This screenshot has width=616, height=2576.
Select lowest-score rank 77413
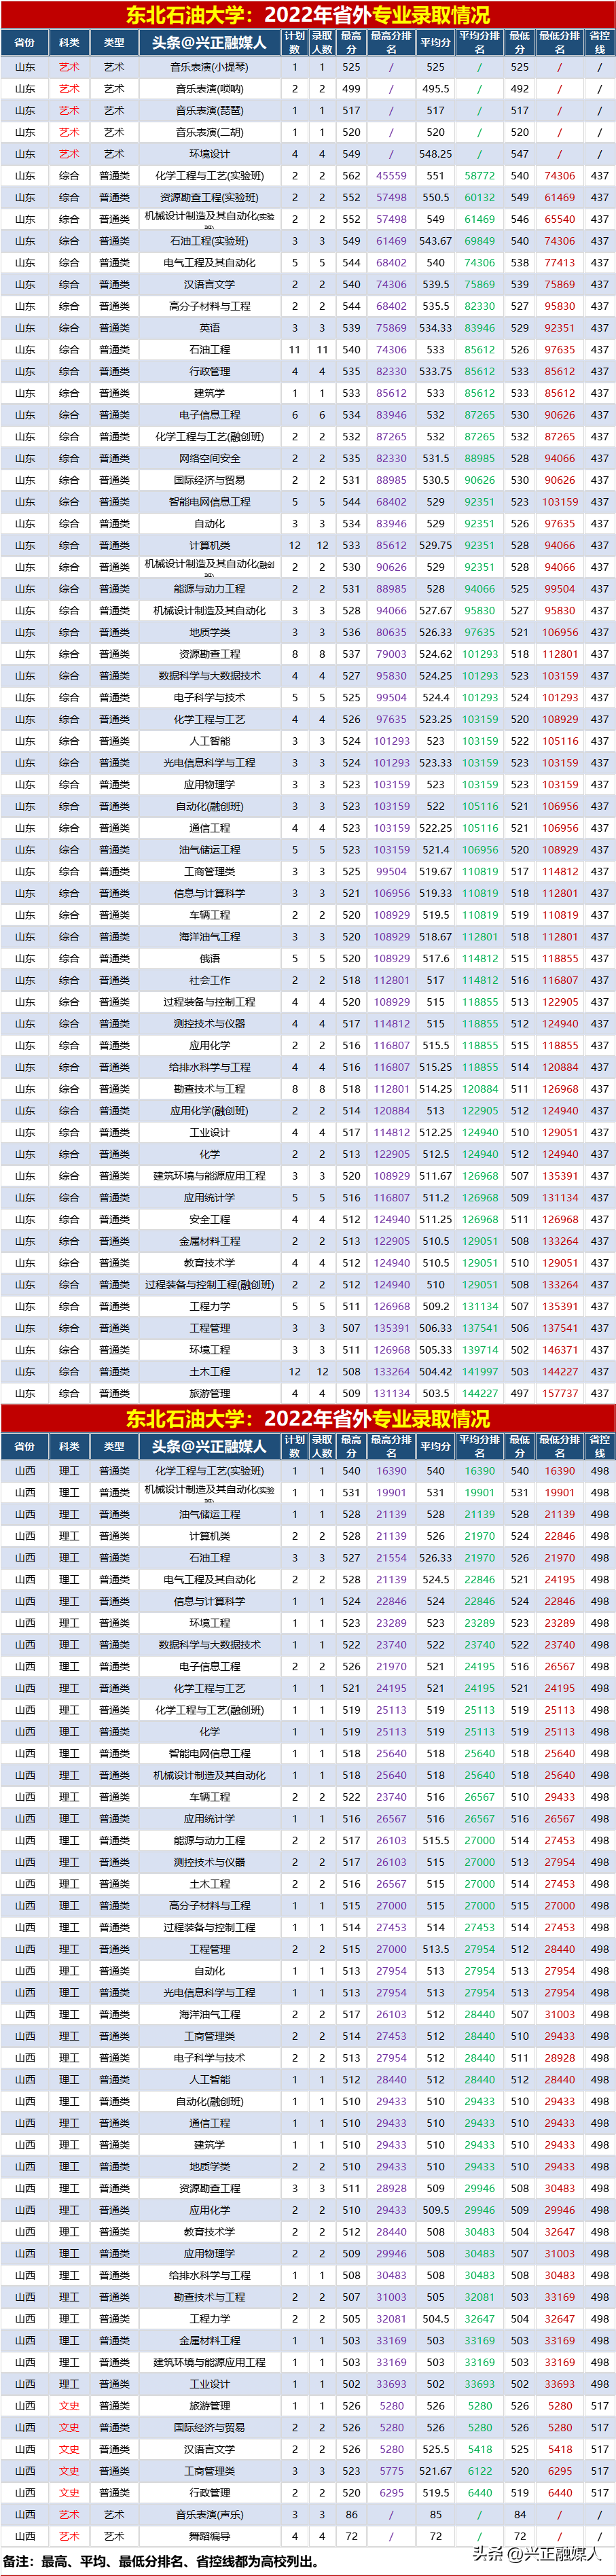(559, 263)
